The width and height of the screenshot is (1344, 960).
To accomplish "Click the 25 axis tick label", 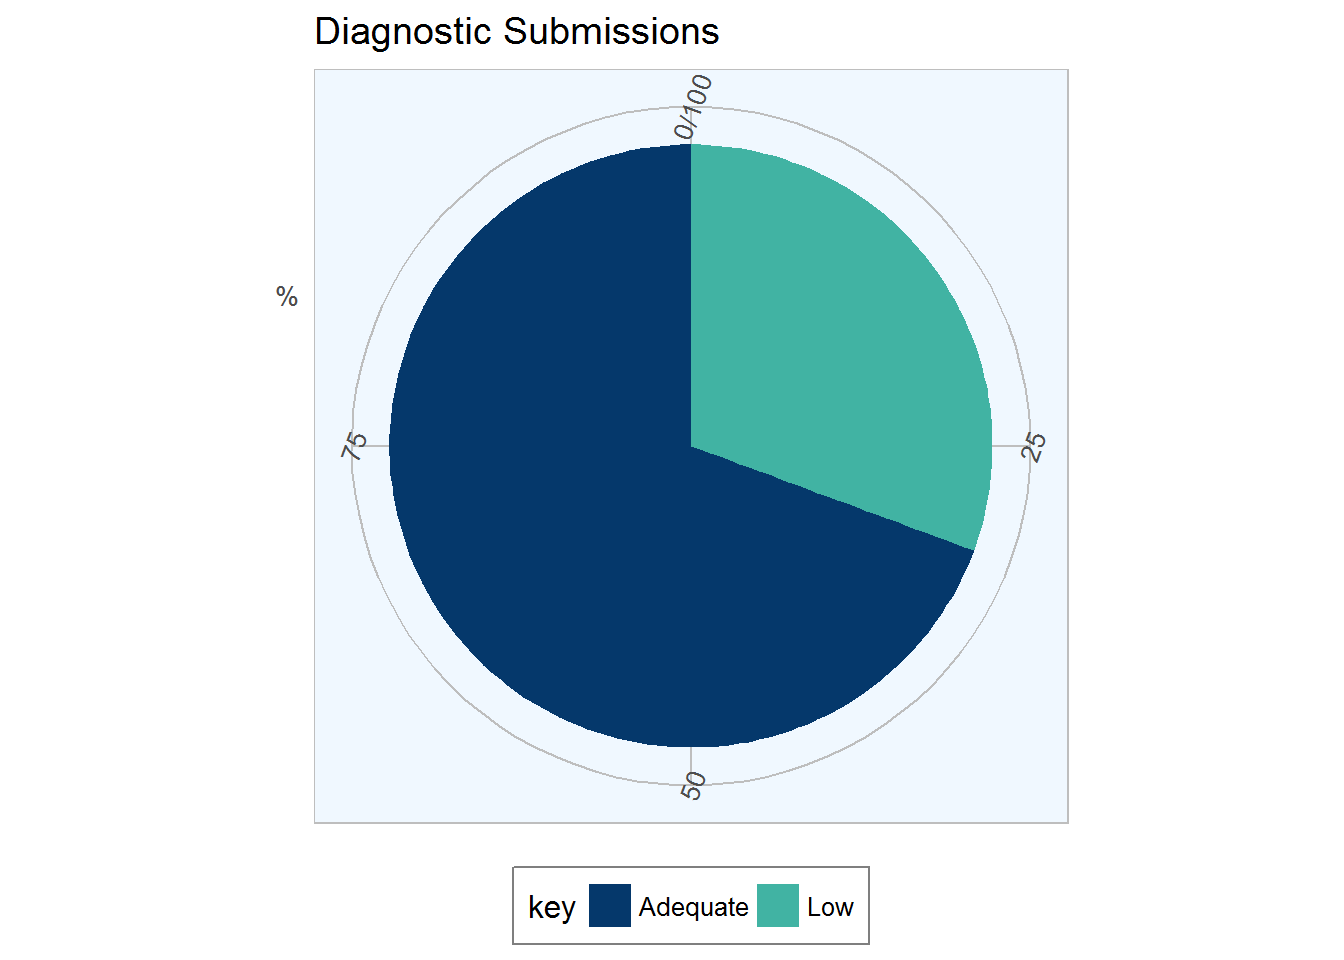I will pyautogui.click(x=1034, y=446).
